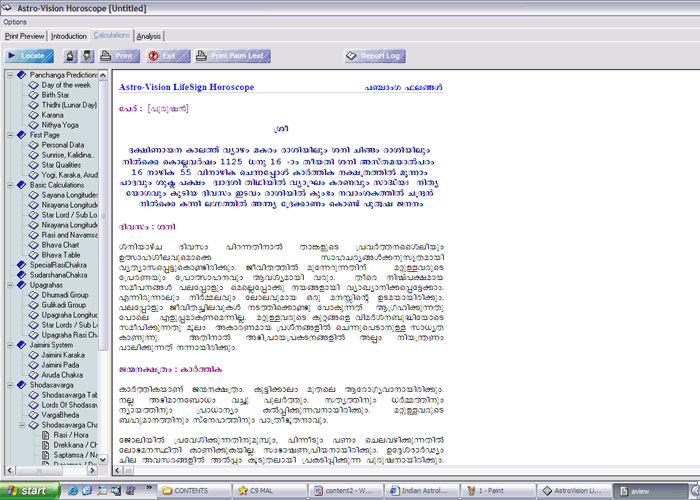The width and height of the screenshot is (700, 500).
Task: Select Dhumadi Group tree item
Action: tap(65, 295)
